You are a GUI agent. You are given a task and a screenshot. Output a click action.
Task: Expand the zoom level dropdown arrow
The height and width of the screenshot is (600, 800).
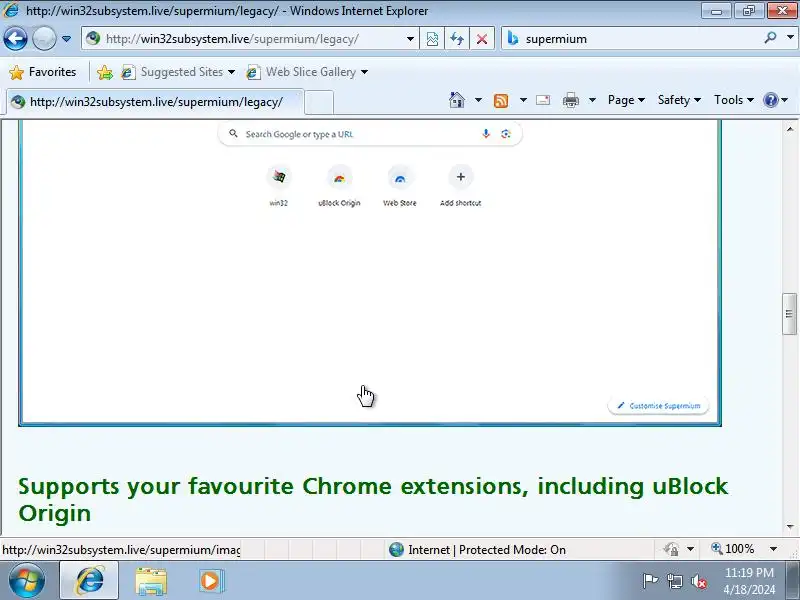point(773,549)
